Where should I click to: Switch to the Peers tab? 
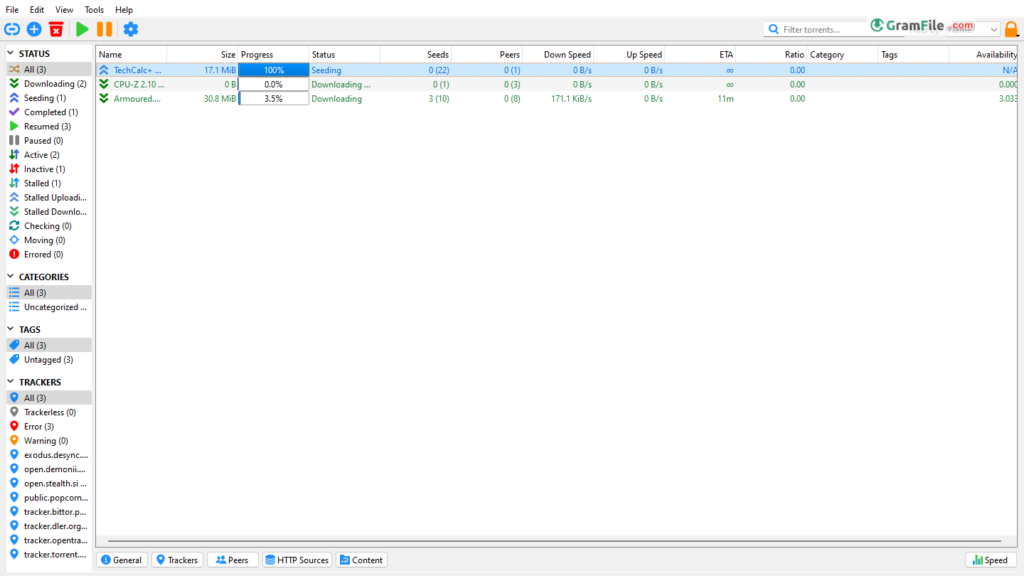tap(232, 560)
